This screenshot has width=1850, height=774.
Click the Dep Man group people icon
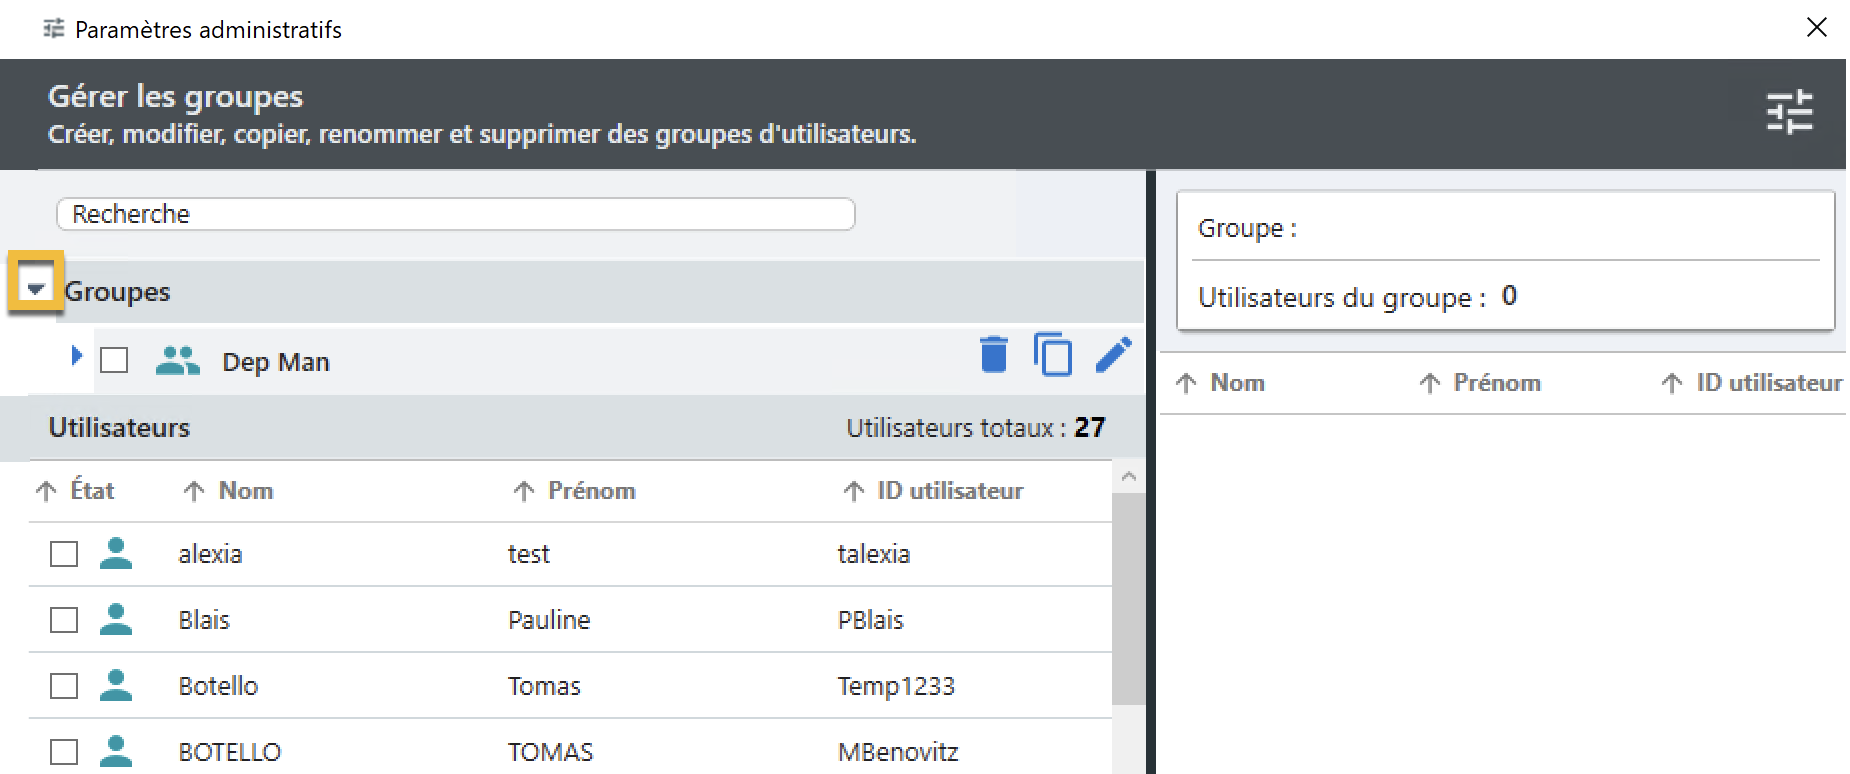point(178,361)
